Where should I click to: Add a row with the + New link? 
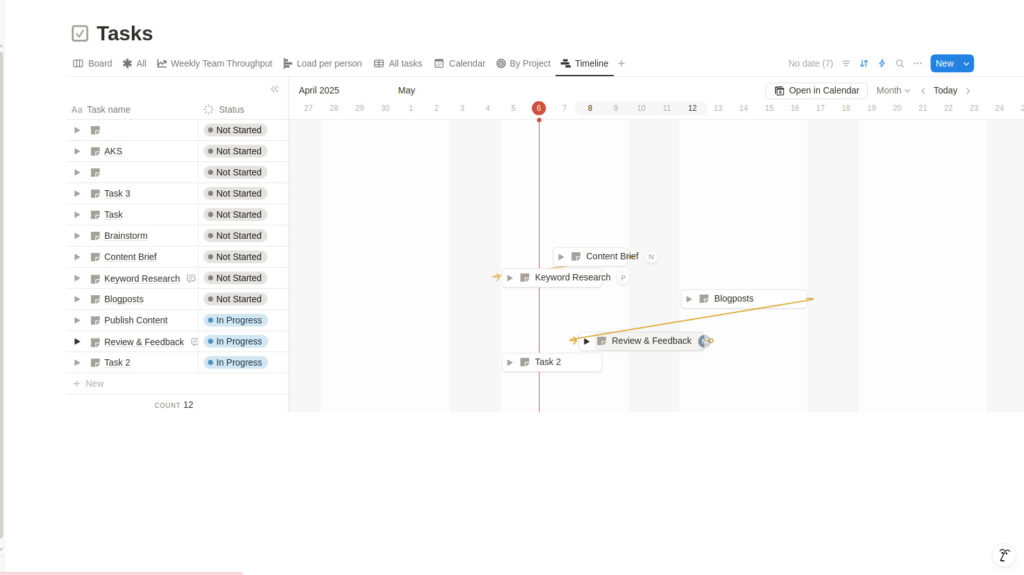pos(89,384)
